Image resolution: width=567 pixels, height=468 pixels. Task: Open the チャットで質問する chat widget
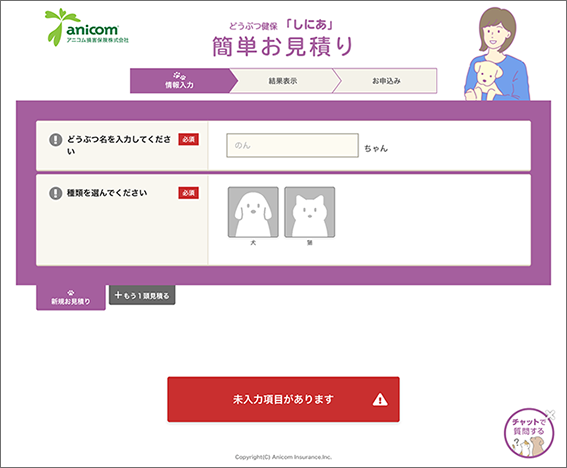(529, 433)
